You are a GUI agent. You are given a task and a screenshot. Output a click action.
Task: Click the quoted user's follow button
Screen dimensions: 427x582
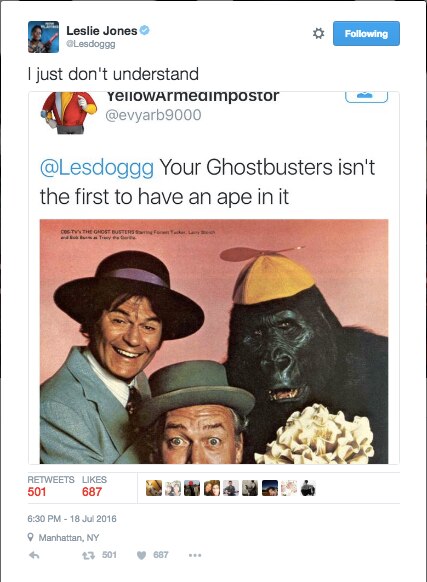366,96
